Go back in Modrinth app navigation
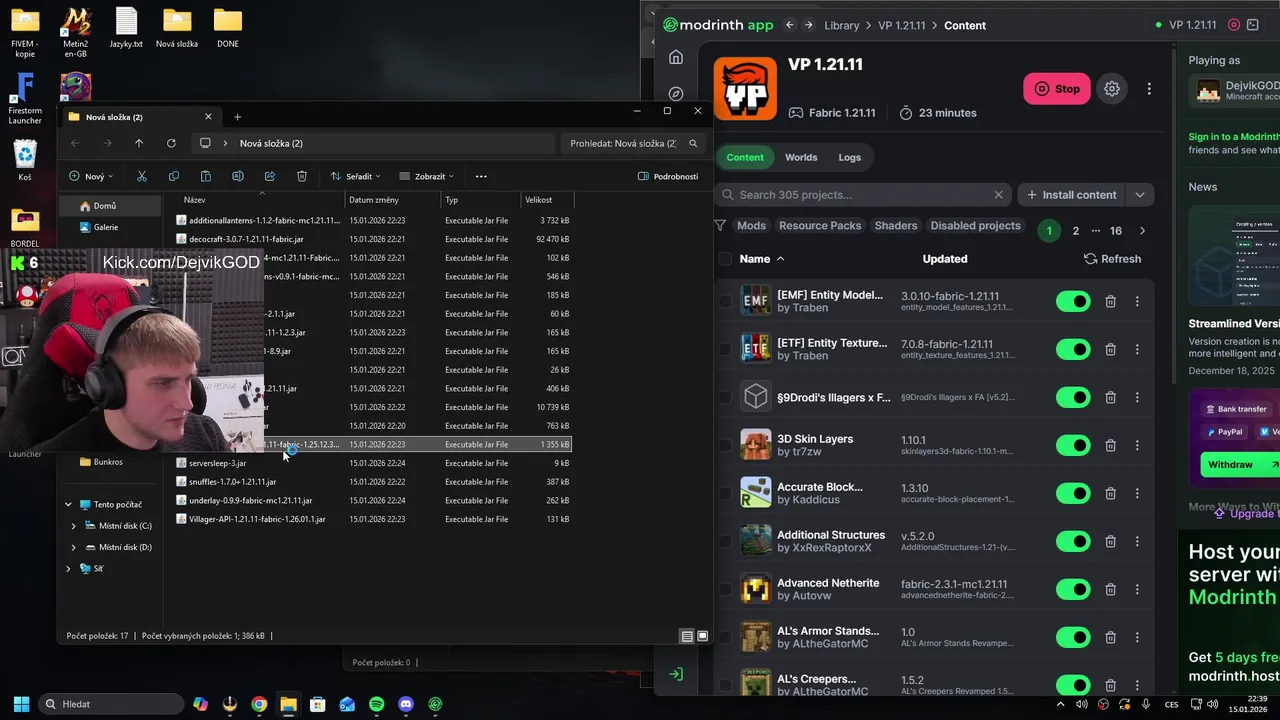The width and height of the screenshot is (1280, 720). pyautogui.click(x=790, y=25)
